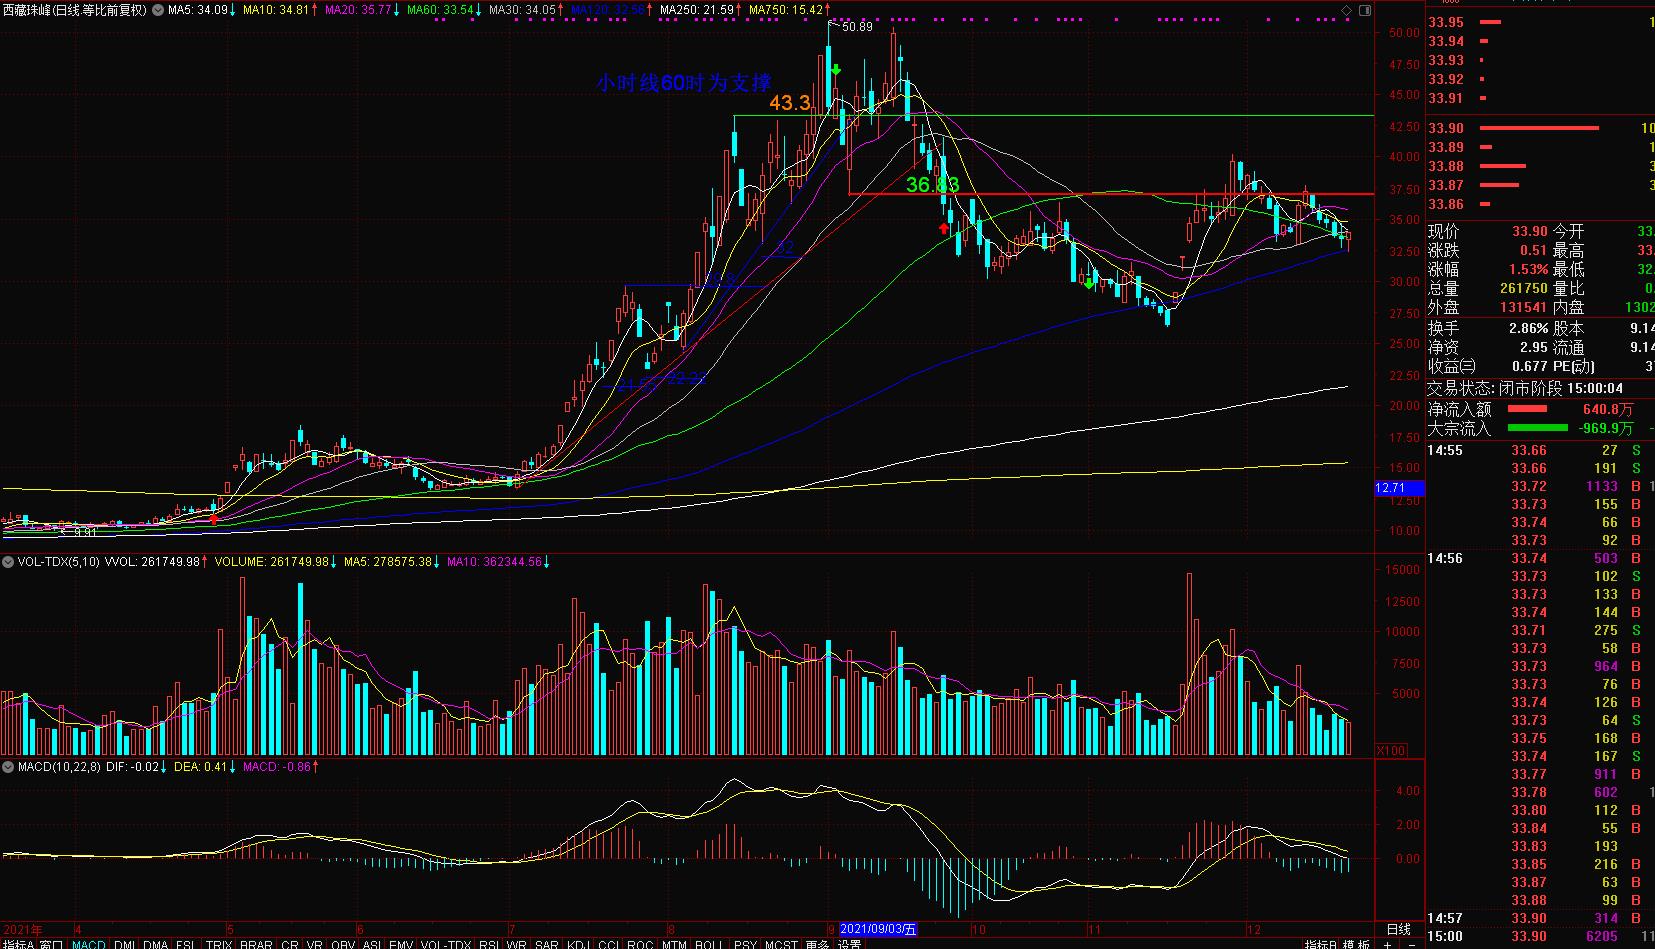1655x949 pixels.
Task: Switch to the BOLL indicator tab
Action: tap(708, 943)
